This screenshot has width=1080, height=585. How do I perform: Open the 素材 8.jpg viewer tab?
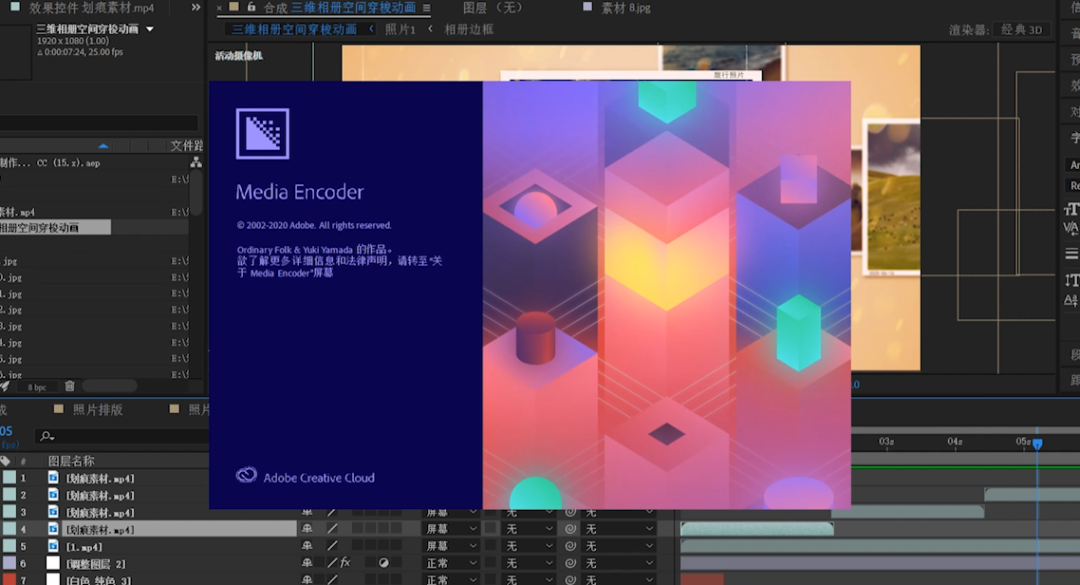(x=625, y=8)
